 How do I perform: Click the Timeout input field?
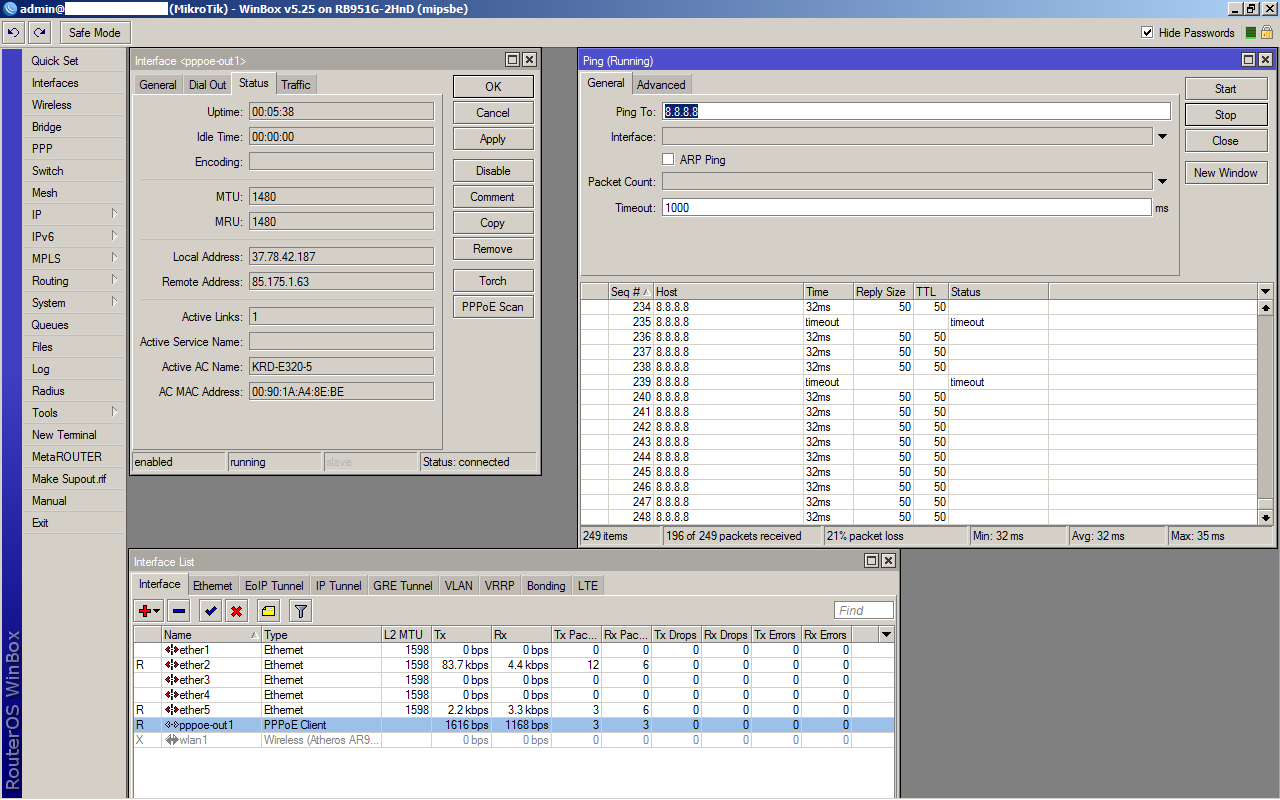pos(906,208)
